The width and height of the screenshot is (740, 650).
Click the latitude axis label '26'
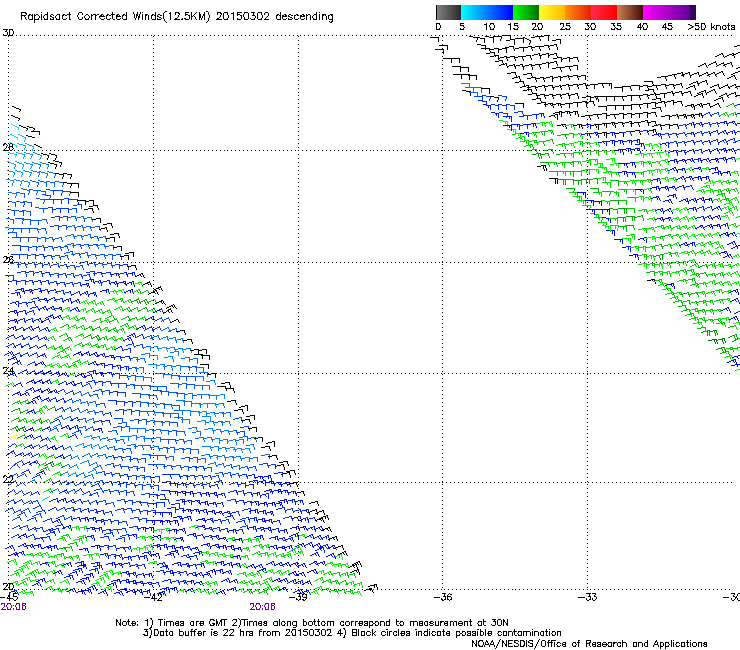8,260
